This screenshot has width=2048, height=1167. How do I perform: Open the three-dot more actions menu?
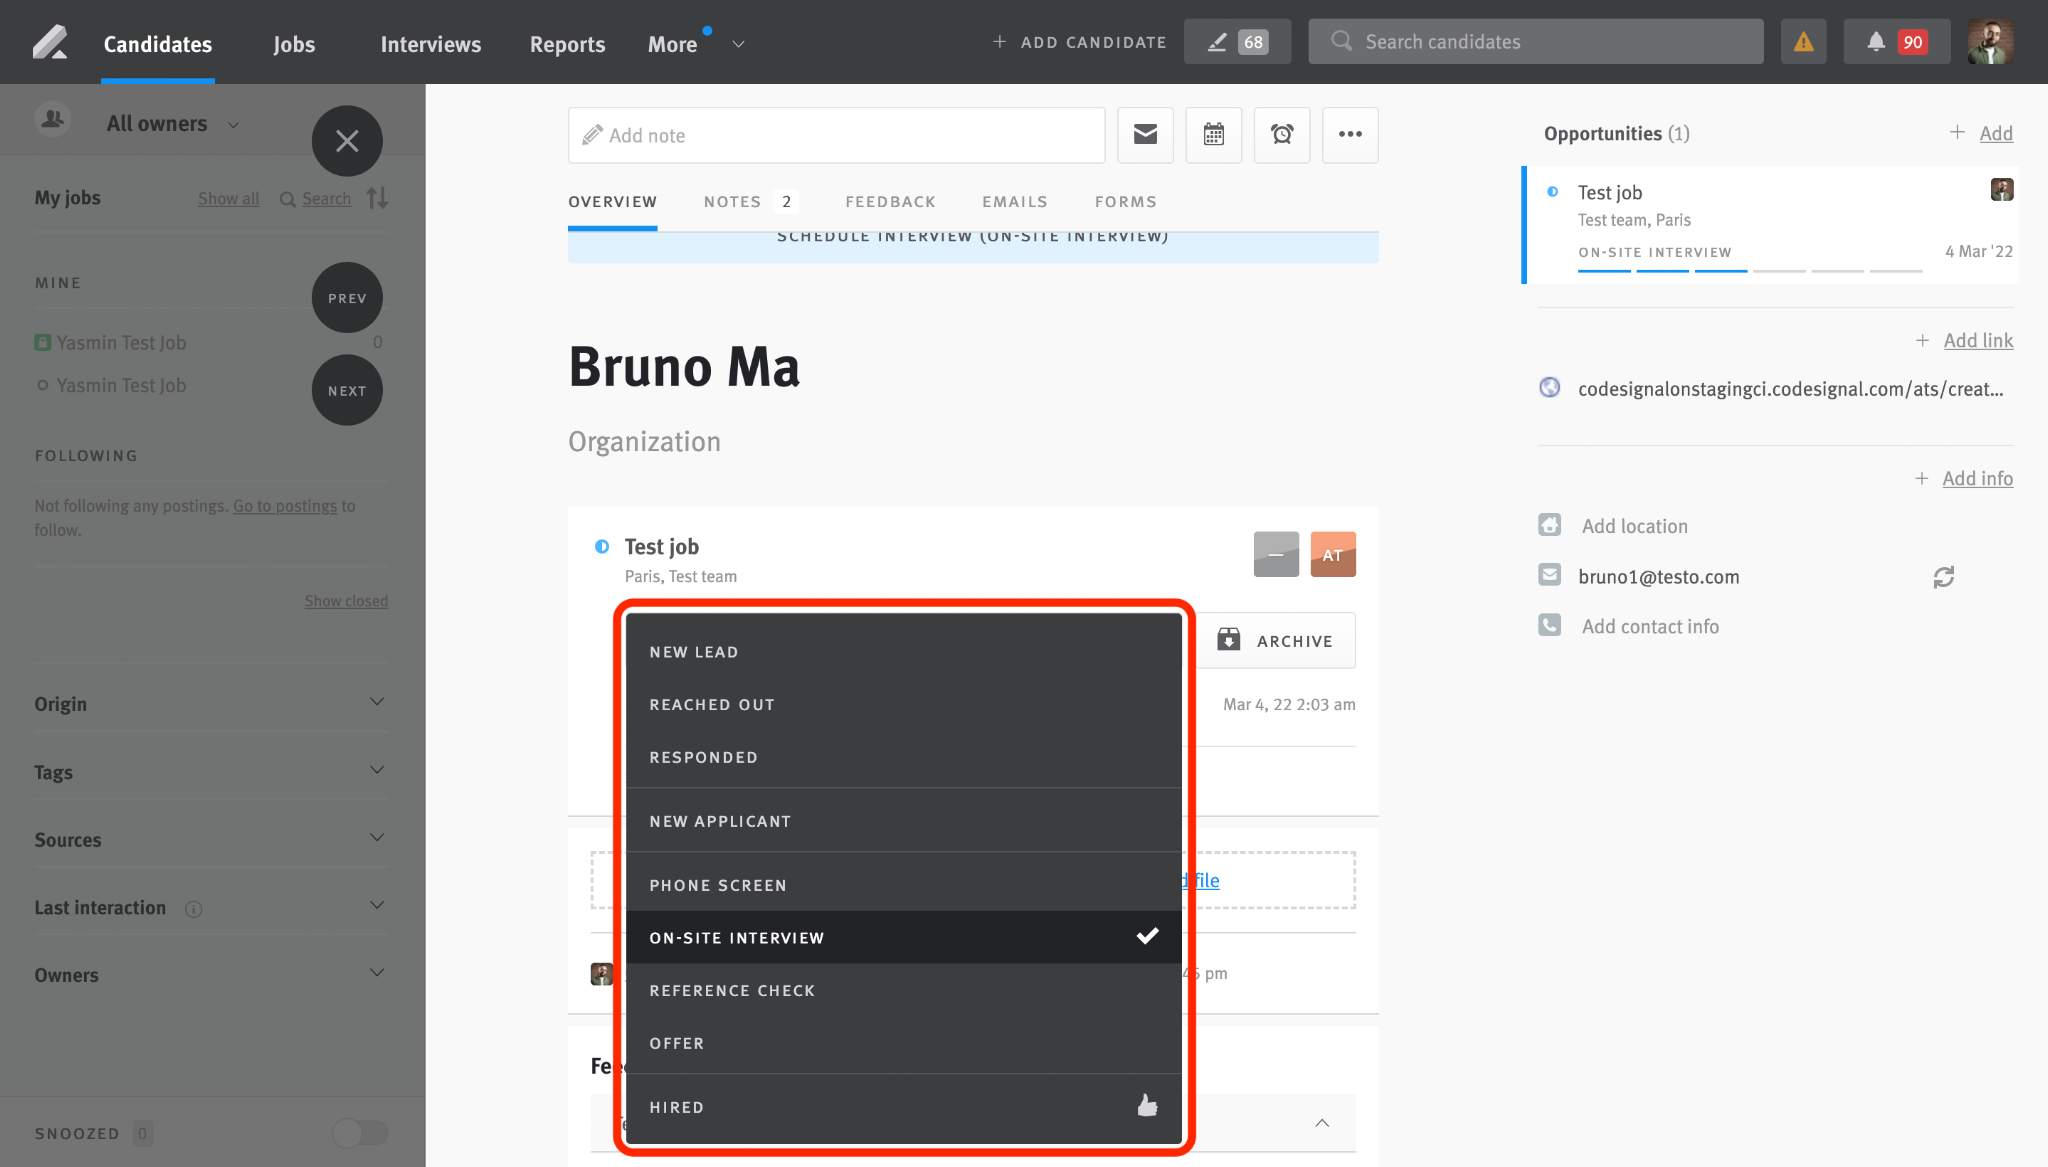tap(1350, 135)
